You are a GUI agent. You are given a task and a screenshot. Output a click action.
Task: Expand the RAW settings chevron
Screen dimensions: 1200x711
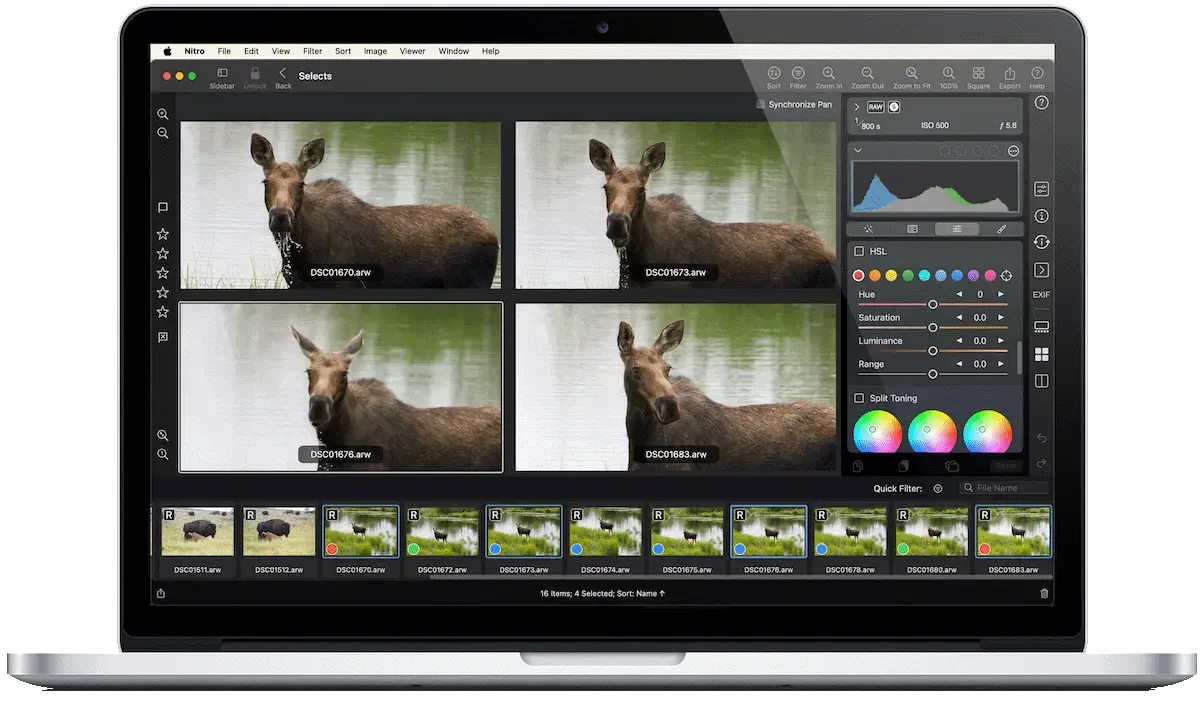(x=857, y=105)
